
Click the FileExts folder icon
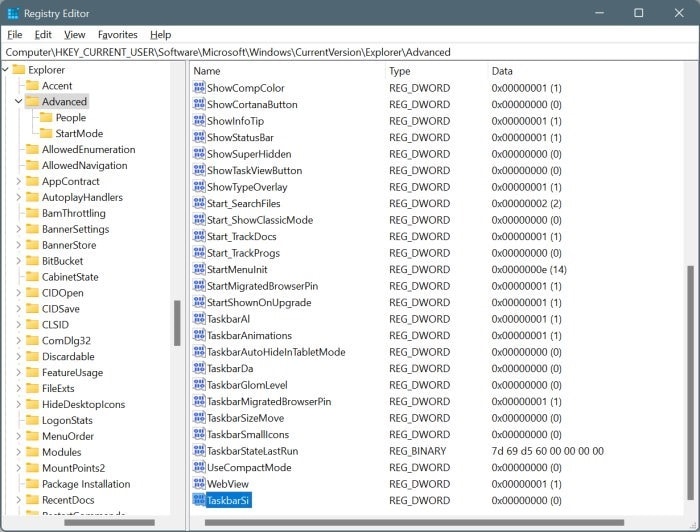click(32, 388)
